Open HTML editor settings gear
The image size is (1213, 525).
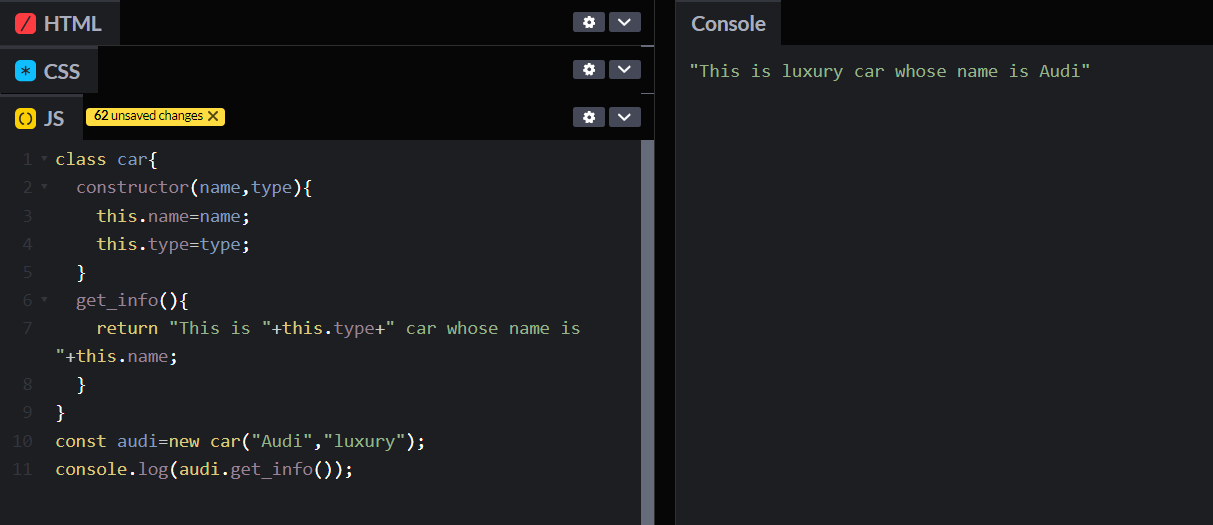[x=589, y=22]
